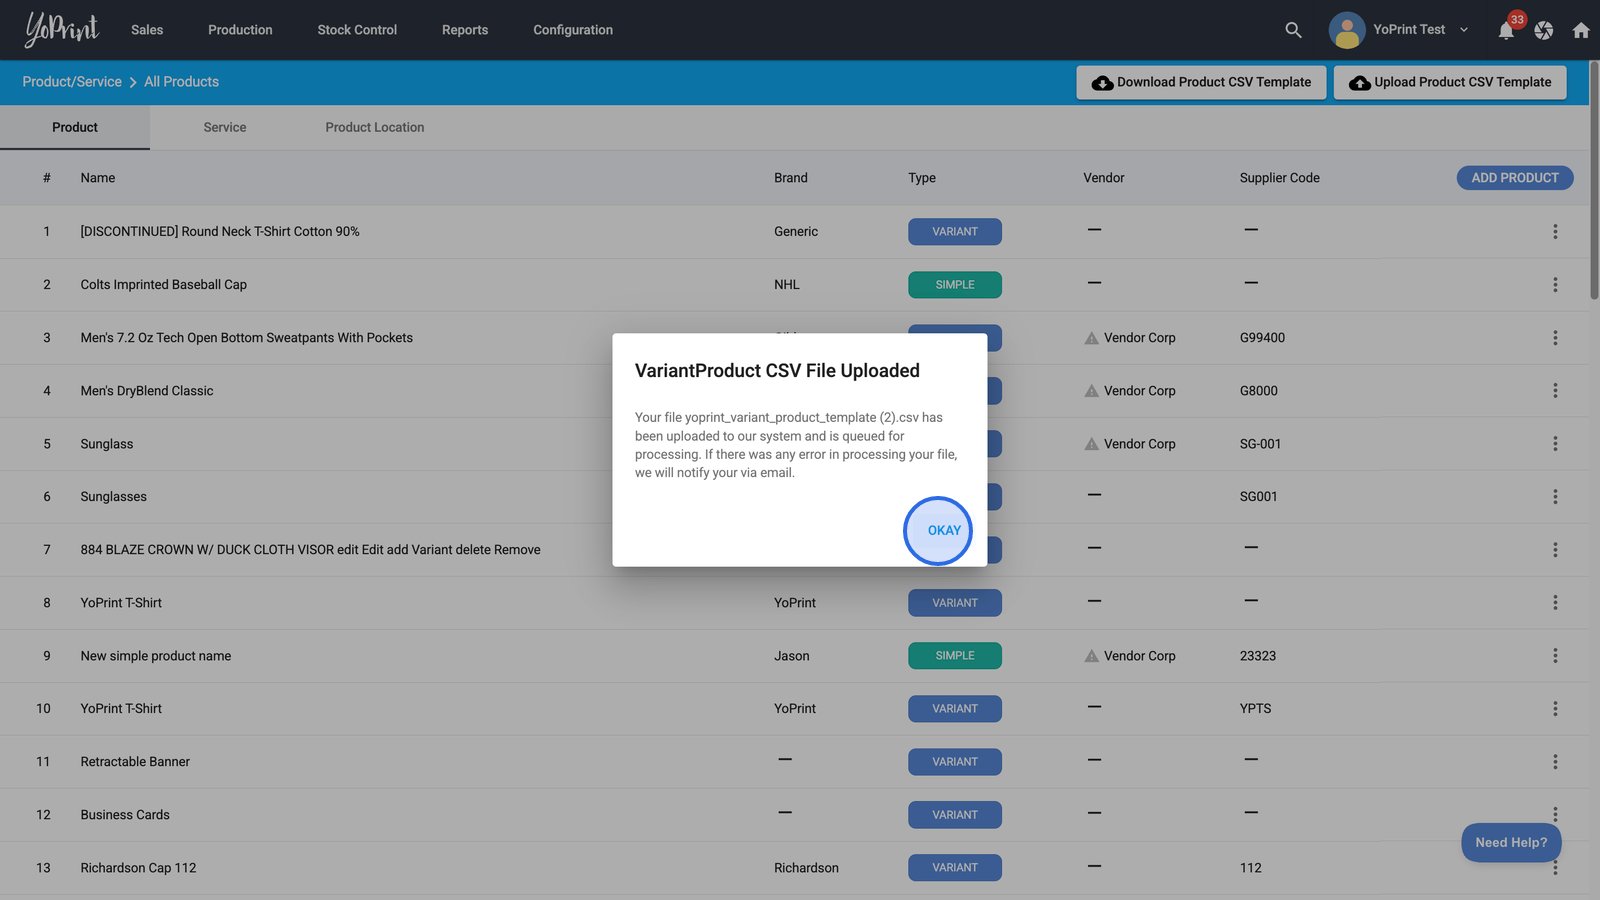Open the Stock Control menu

tap(357, 30)
